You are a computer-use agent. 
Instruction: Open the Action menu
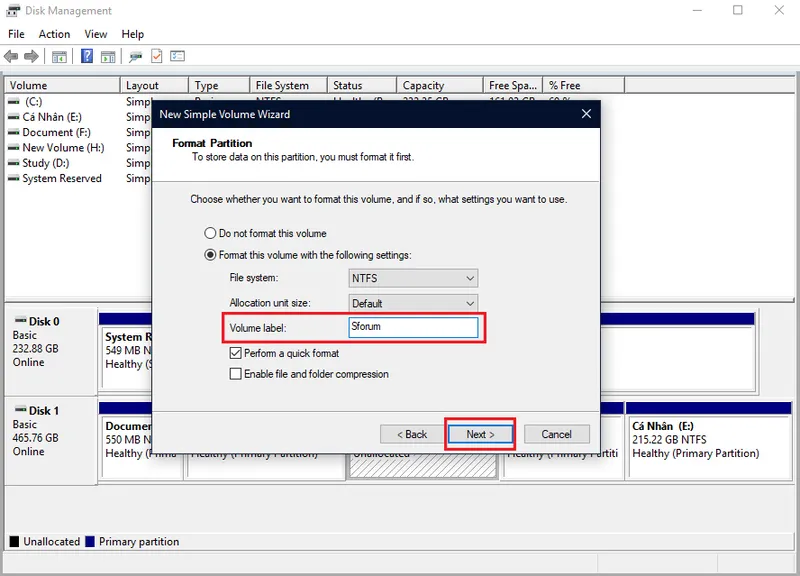[54, 34]
